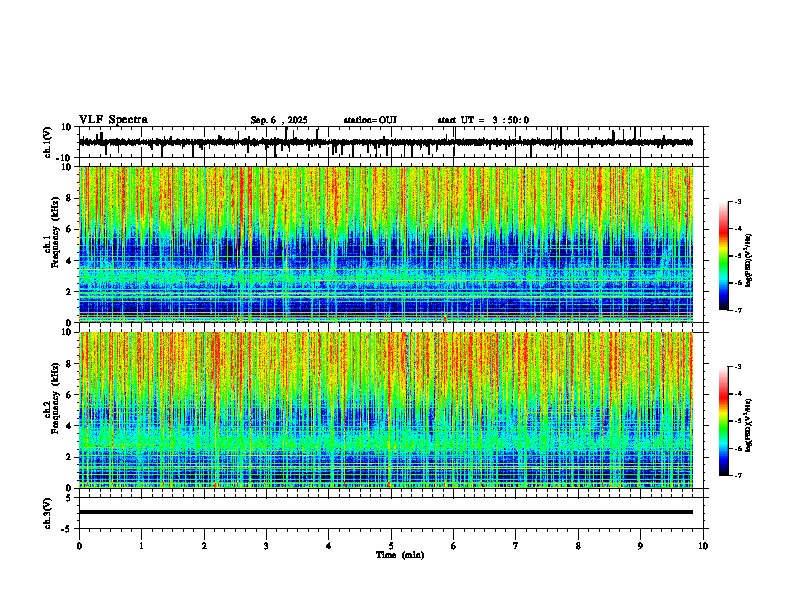Click time axis tick label "7"
792x612 pixels.
pos(516,546)
